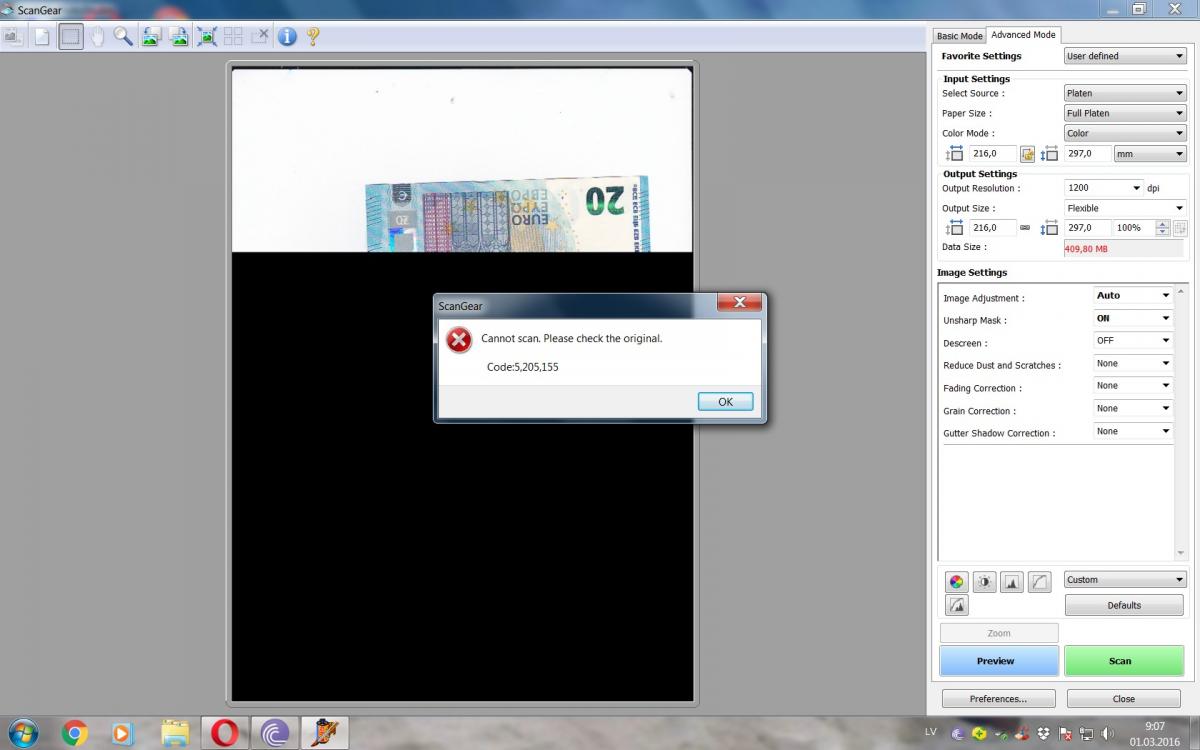1200x750 pixels.
Task: Expand the Output Size Flexible dropdown
Action: point(1125,208)
